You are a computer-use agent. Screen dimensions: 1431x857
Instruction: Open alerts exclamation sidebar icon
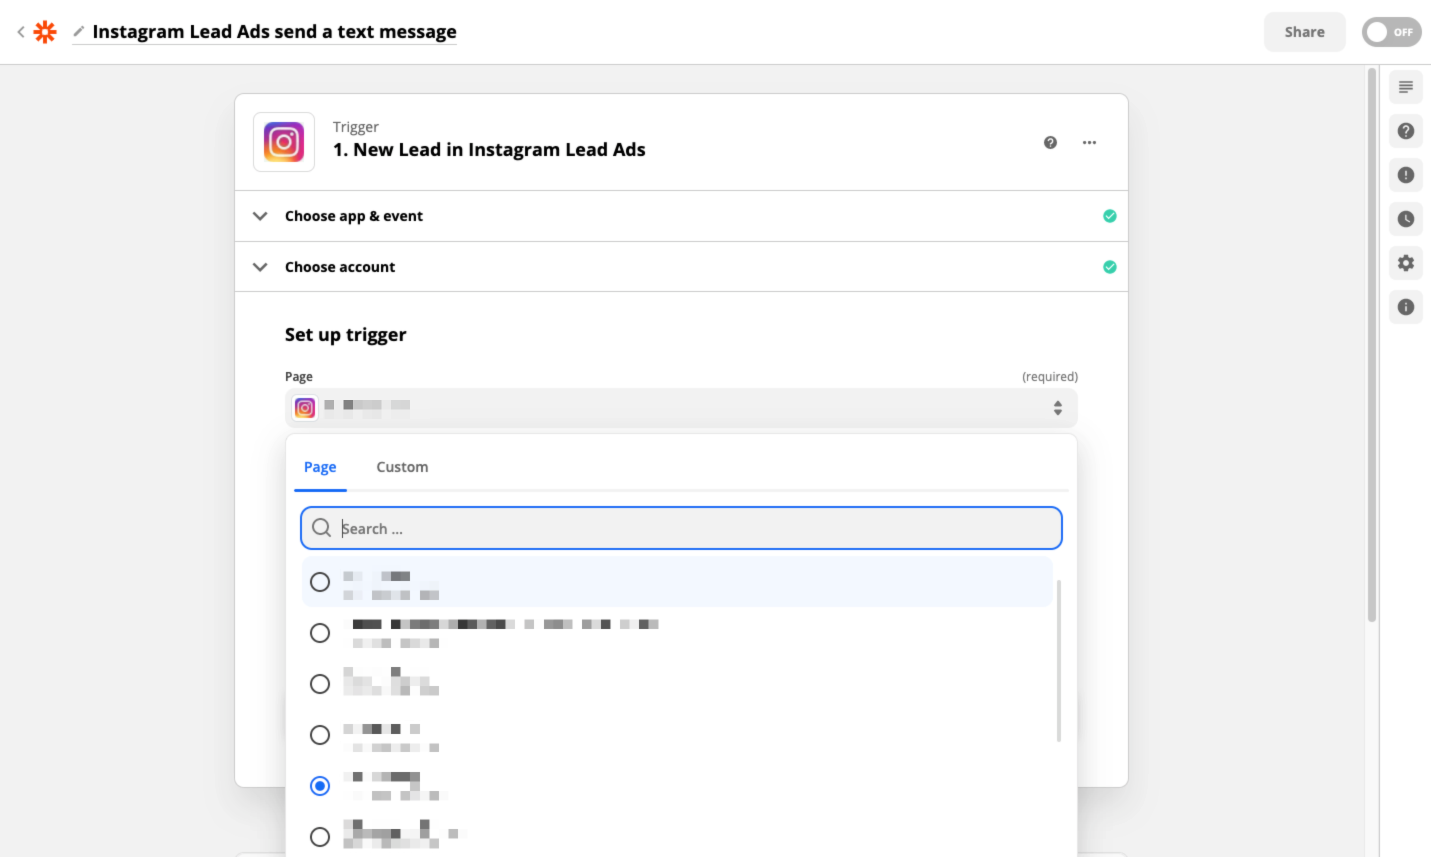click(x=1405, y=175)
